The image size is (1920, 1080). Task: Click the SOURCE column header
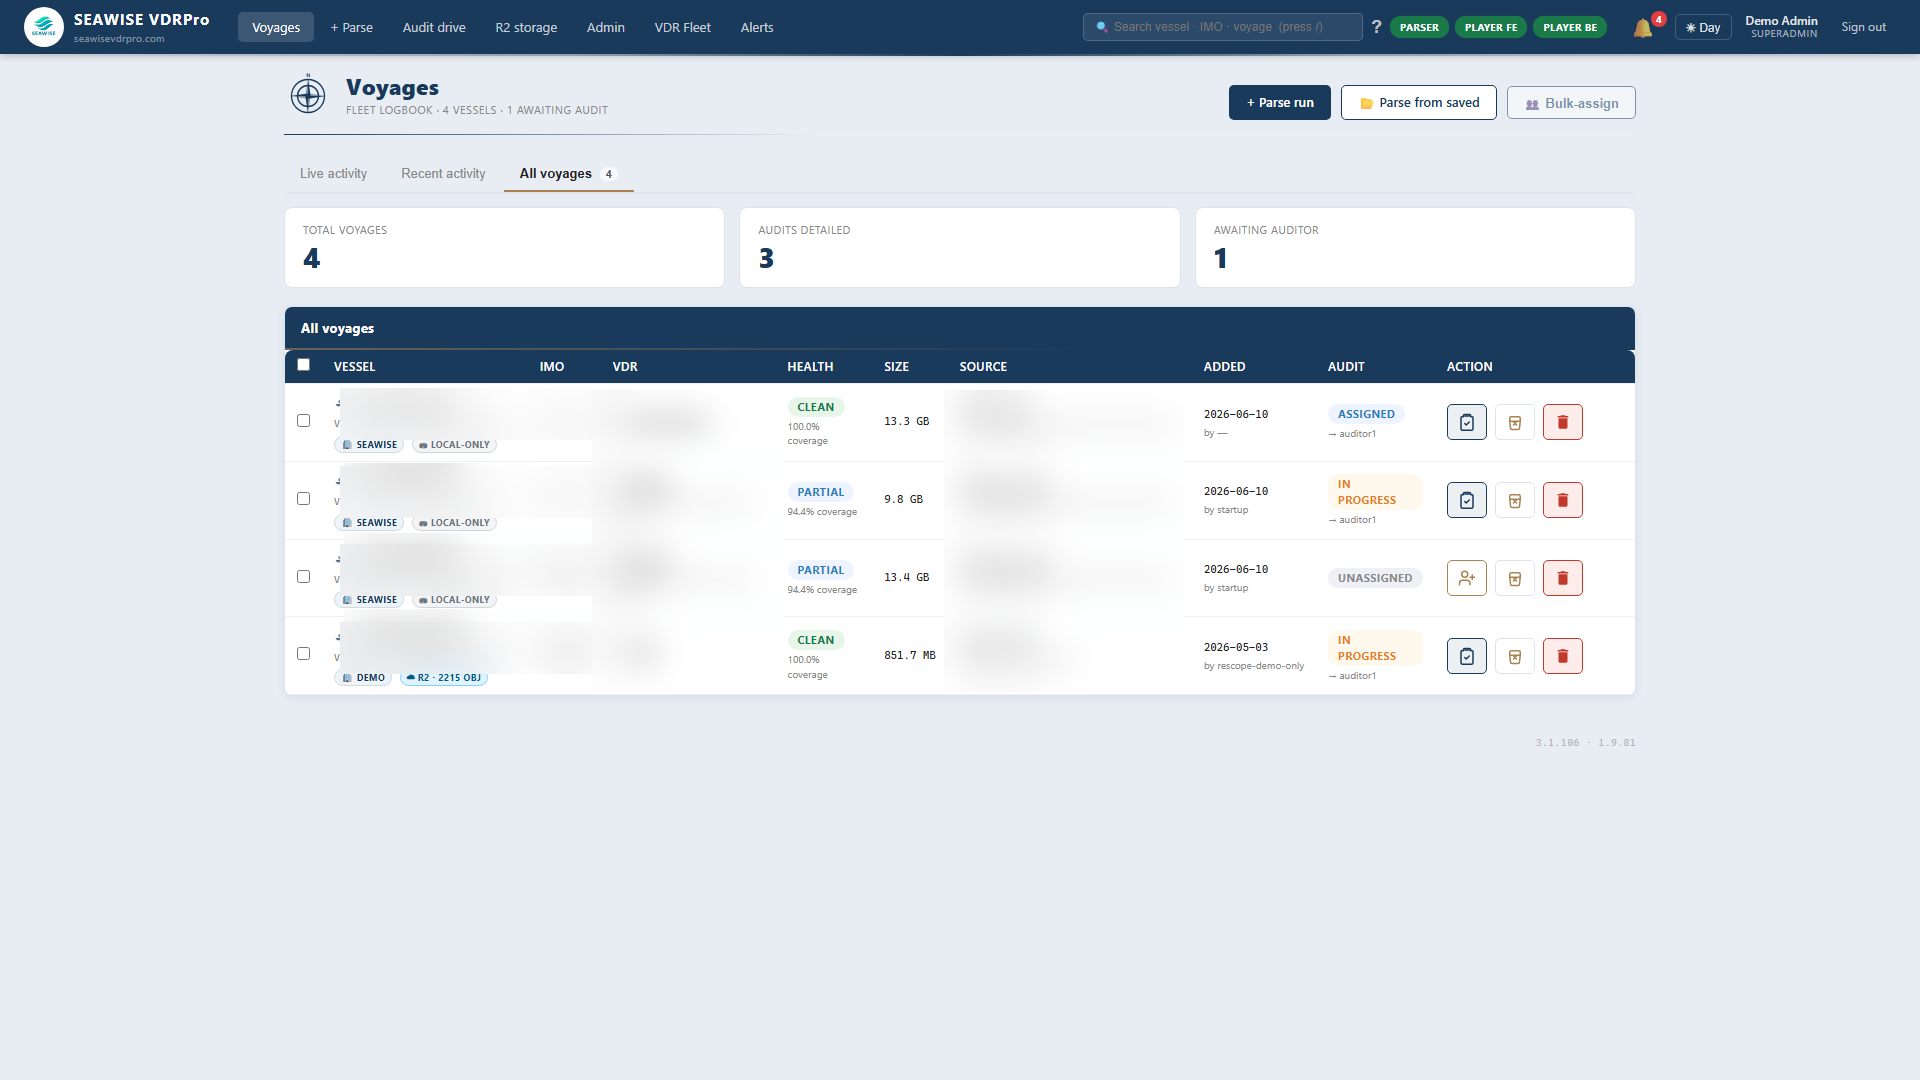click(x=983, y=367)
